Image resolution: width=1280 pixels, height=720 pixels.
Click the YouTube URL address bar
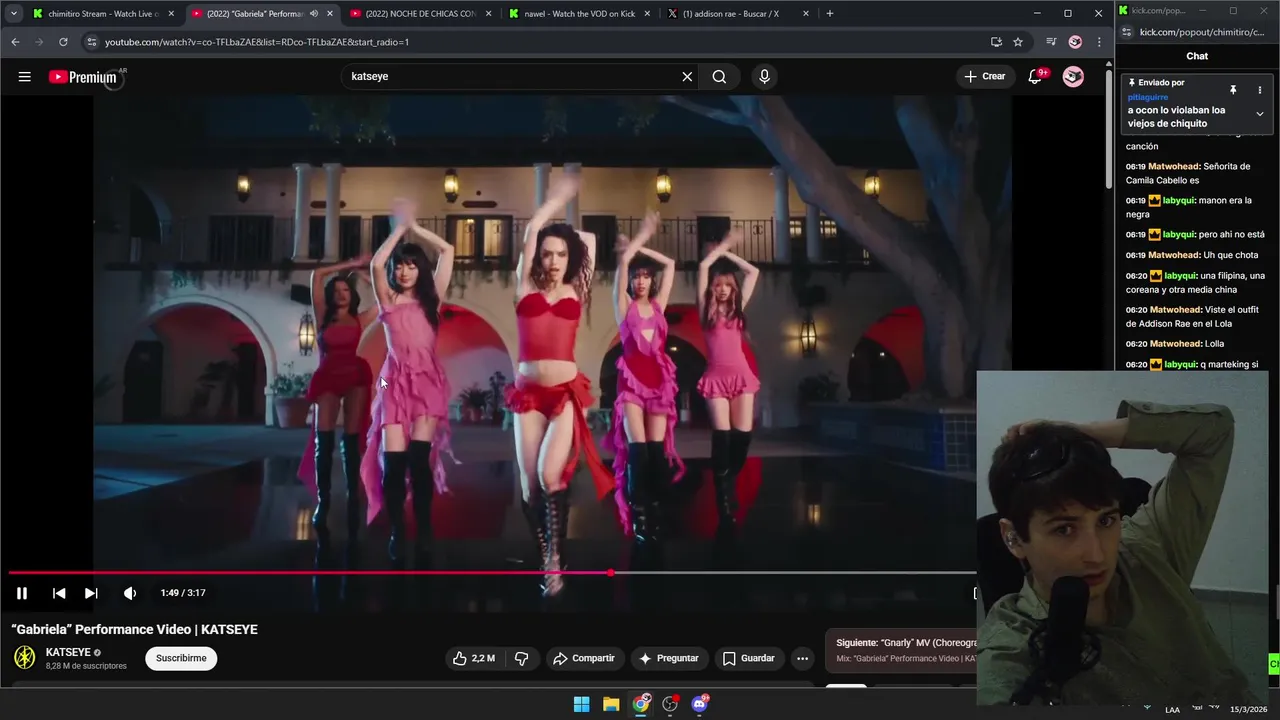pos(540,42)
